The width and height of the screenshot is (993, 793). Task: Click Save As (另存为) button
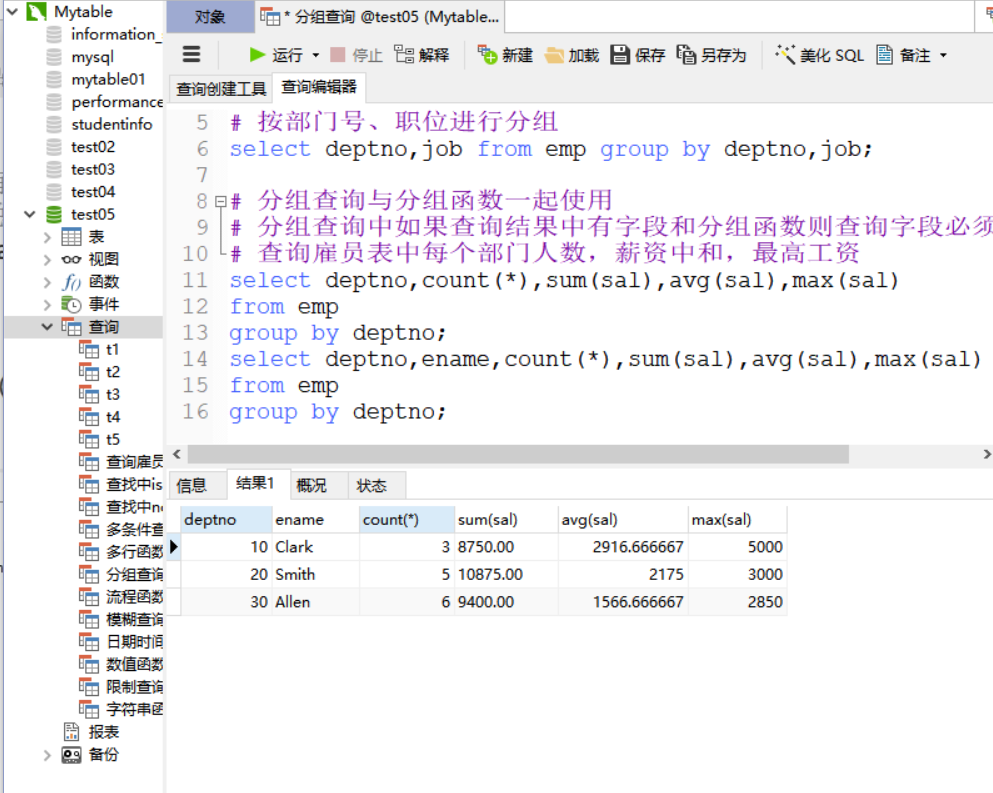click(711, 55)
